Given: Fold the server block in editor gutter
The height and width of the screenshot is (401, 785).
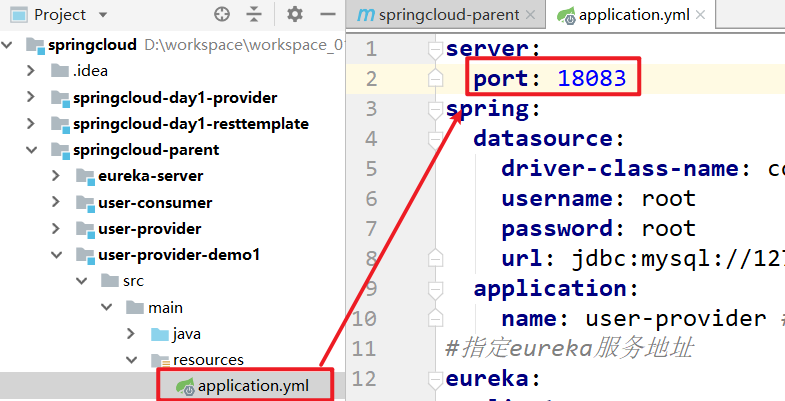Looking at the screenshot, I should pyautogui.click(x=434, y=50).
